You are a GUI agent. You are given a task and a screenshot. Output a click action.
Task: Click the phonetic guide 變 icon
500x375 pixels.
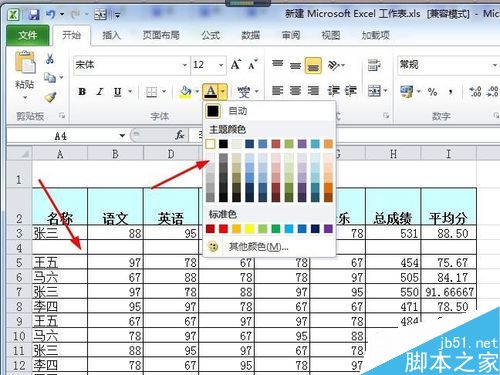pyautogui.click(x=243, y=92)
